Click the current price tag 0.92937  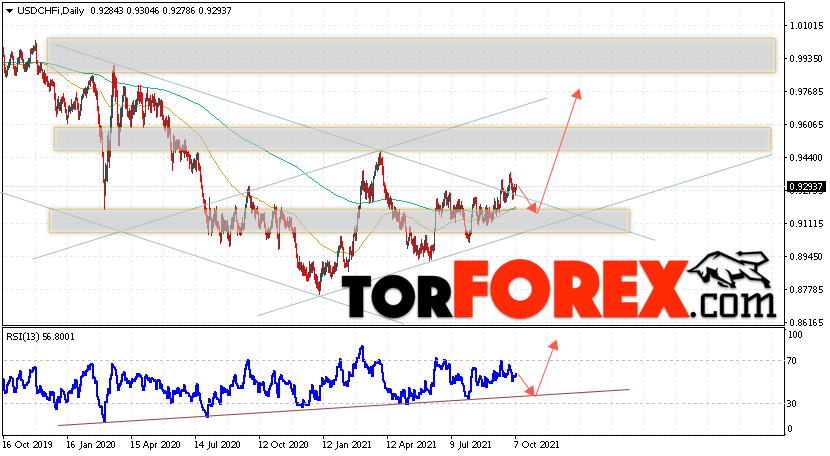click(x=806, y=187)
